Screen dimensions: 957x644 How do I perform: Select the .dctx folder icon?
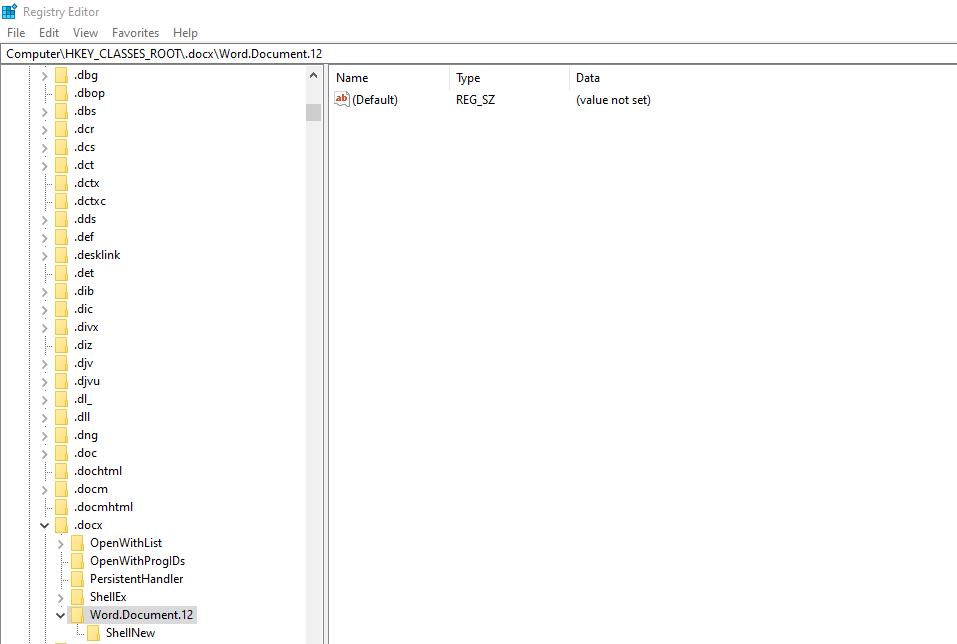tap(61, 183)
